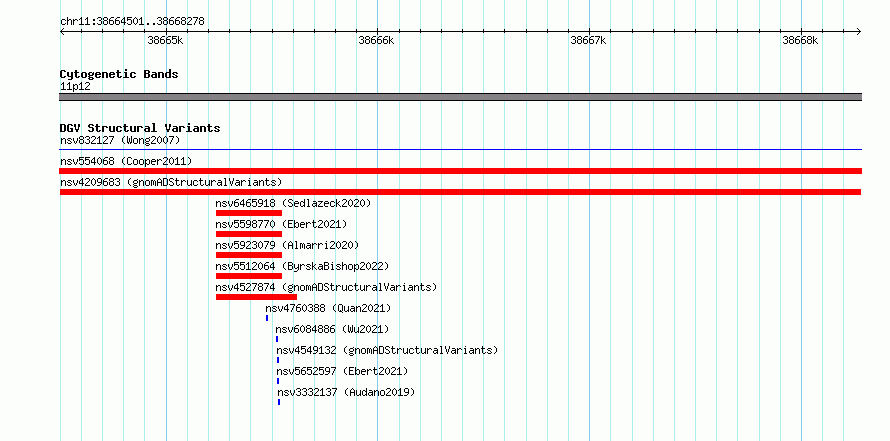Image resolution: width=890 pixels, height=441 pixels.
Task: Open nsv5598770 (Ebert2021) label
Action: tap(281, 224)
